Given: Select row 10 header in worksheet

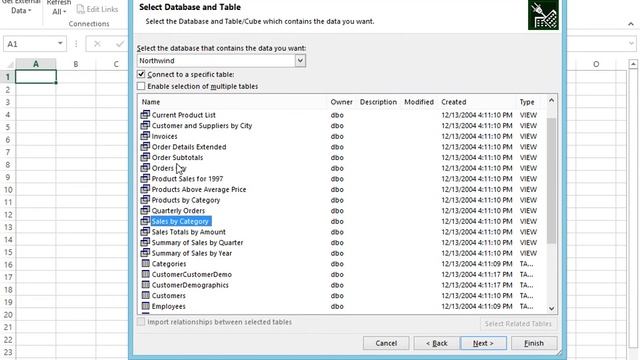Looking at the screenshot, I should tap(7, 190).
